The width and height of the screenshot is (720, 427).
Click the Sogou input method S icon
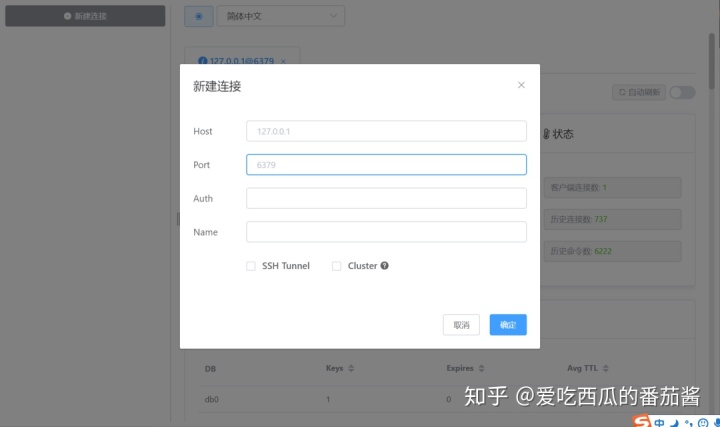pos(641,421)
